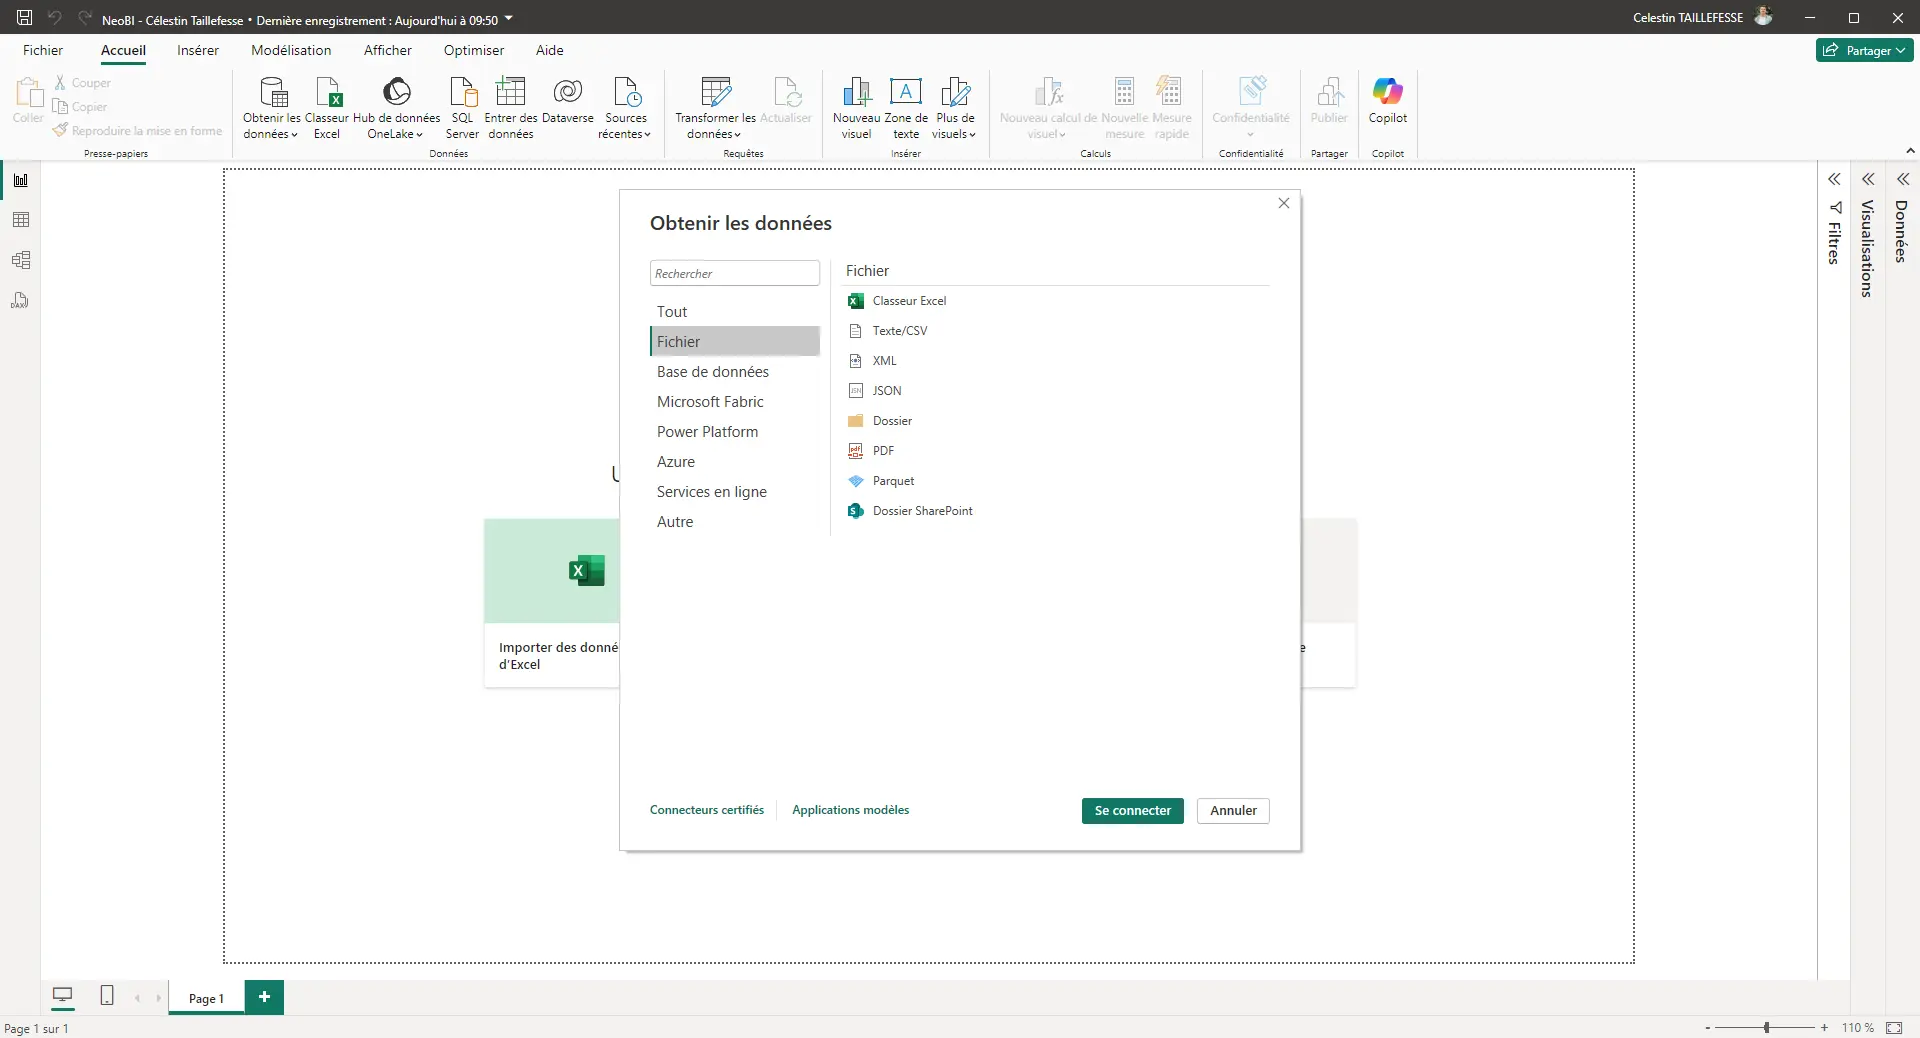Click zoom slider handle in status bar
Viewport: 1920px width, 1038px height.
pos(1767,1027)
